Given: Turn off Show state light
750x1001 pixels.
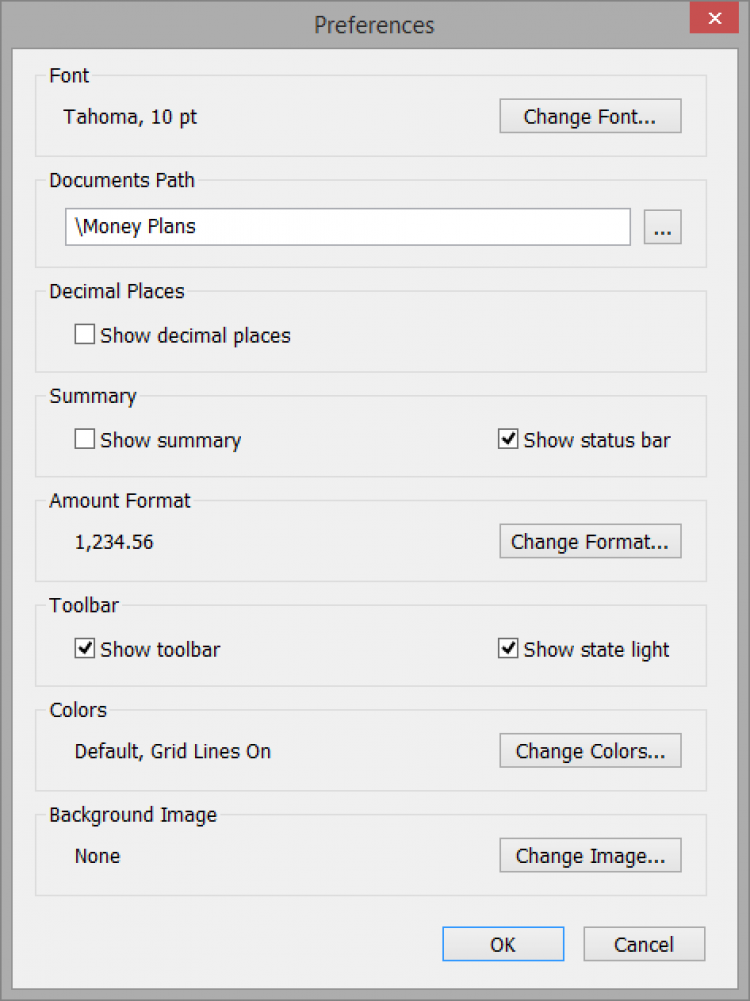Looking at the screenshot, I should tap(508, 649).
